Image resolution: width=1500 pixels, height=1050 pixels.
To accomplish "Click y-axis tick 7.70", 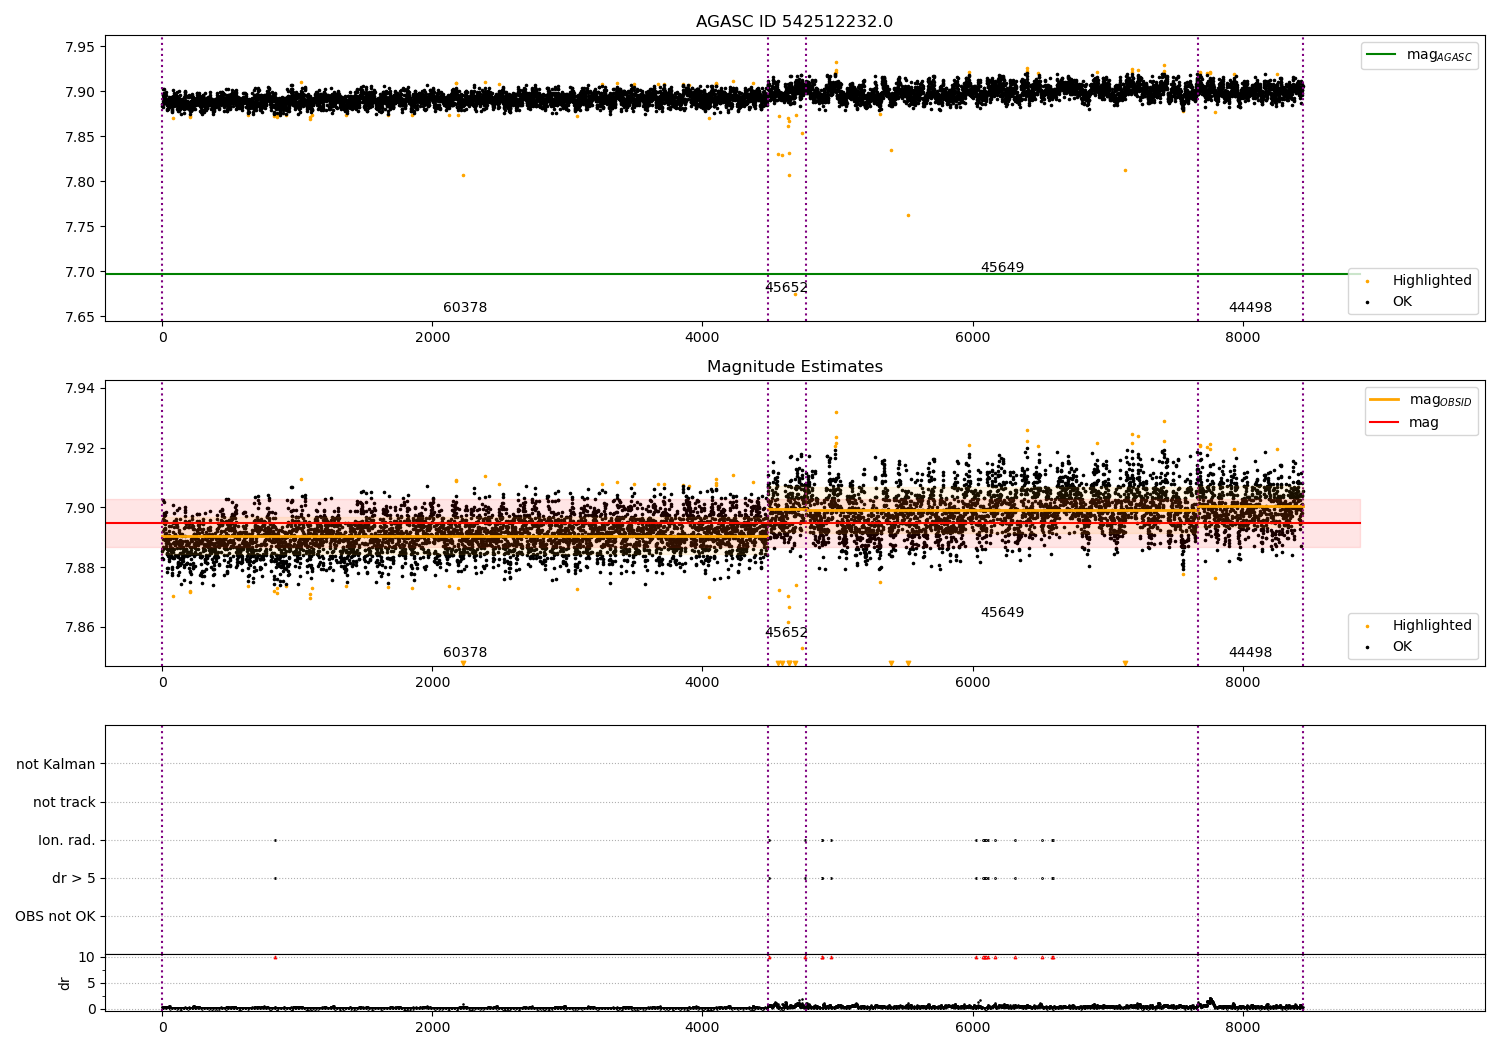I will 80,273.
